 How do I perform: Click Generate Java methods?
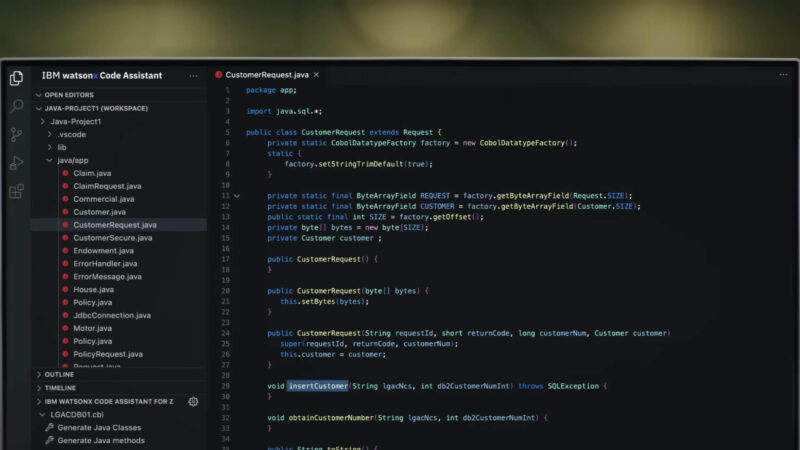click(100, 440)
